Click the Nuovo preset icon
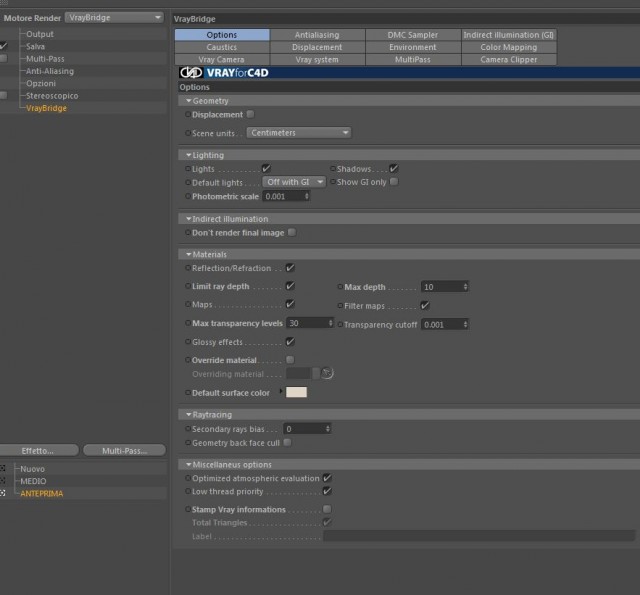The width and height of the screenshot is (640, 595). click(3, 468)
